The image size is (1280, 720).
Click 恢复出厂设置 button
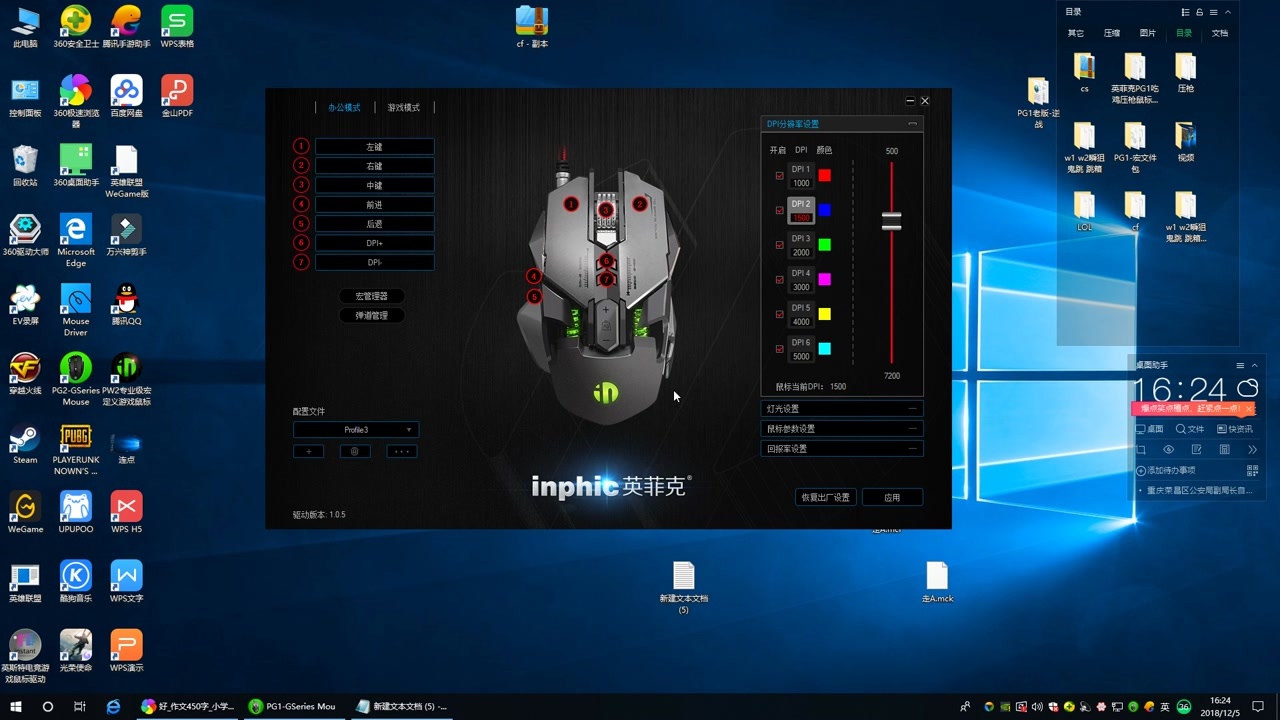(x=825, y=497)
